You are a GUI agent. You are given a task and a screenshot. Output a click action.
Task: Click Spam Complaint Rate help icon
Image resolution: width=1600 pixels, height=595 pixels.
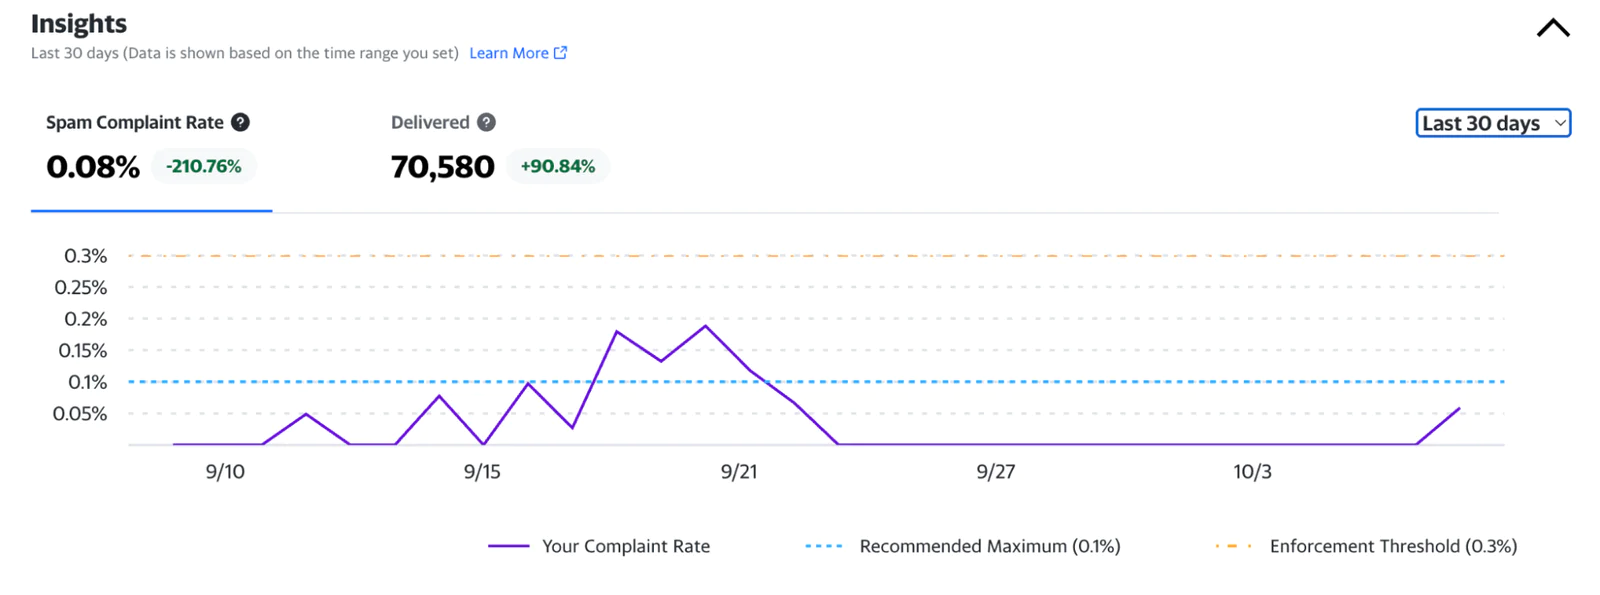(x=240, y=122)
